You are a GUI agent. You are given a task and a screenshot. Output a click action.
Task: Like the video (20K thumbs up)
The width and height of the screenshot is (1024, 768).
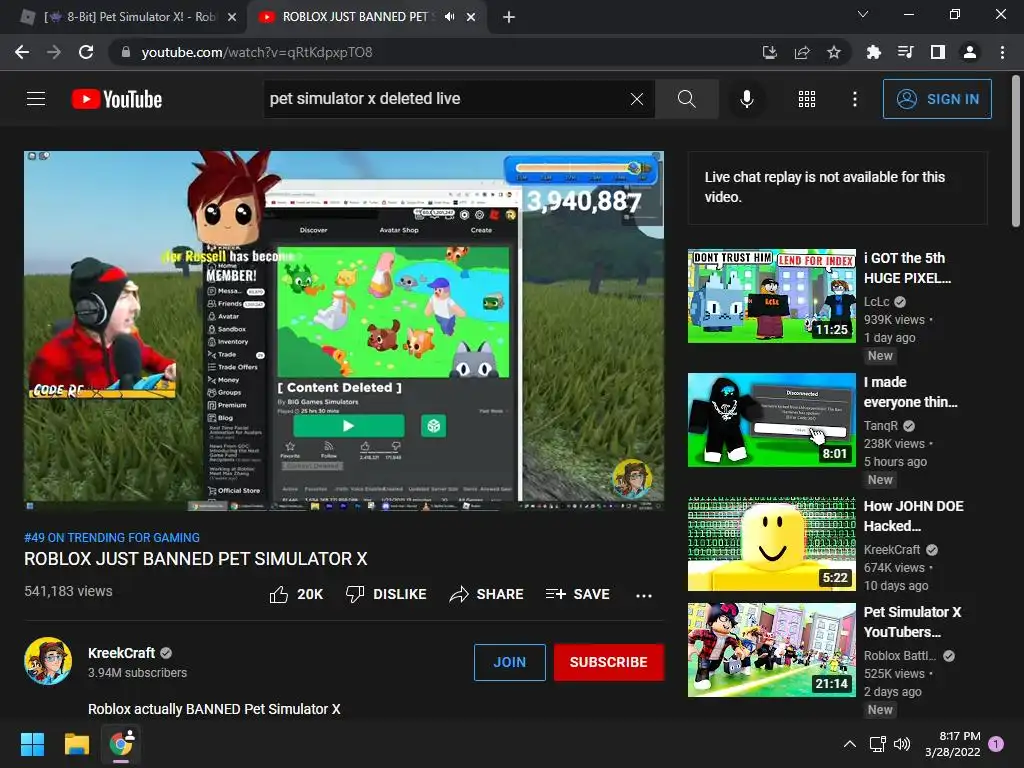(296, 594)
